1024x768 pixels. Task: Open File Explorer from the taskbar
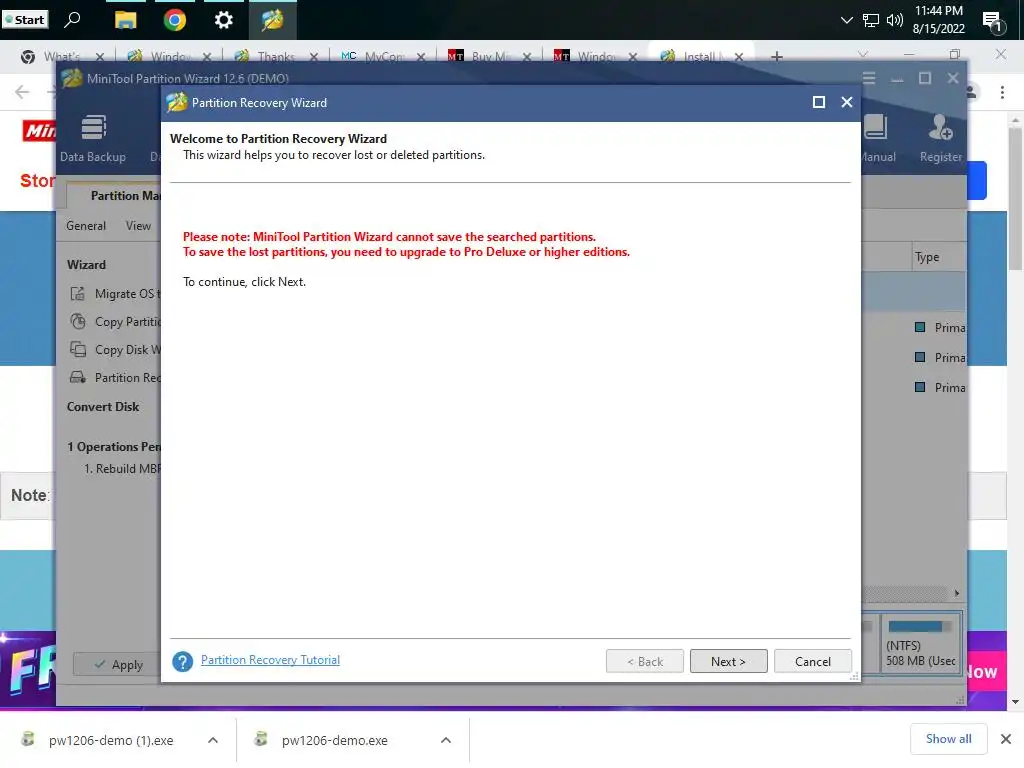tap(125, 20)
